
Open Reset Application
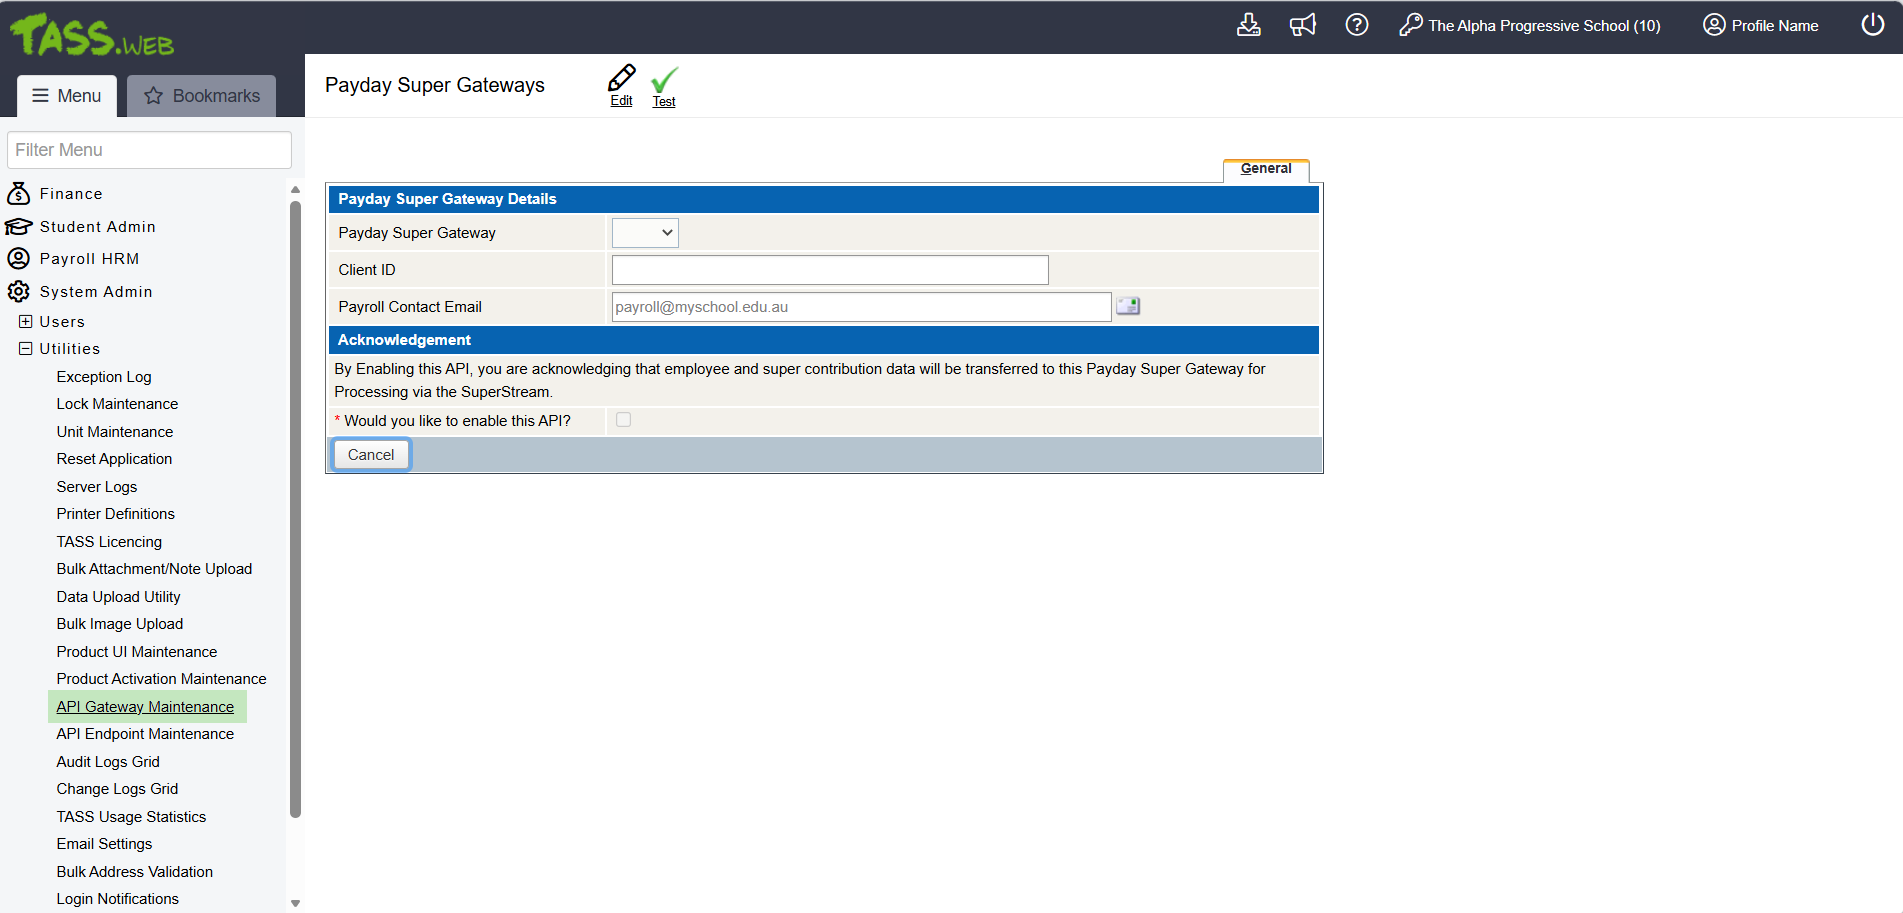pyautogui.click(x=114, y=459)
